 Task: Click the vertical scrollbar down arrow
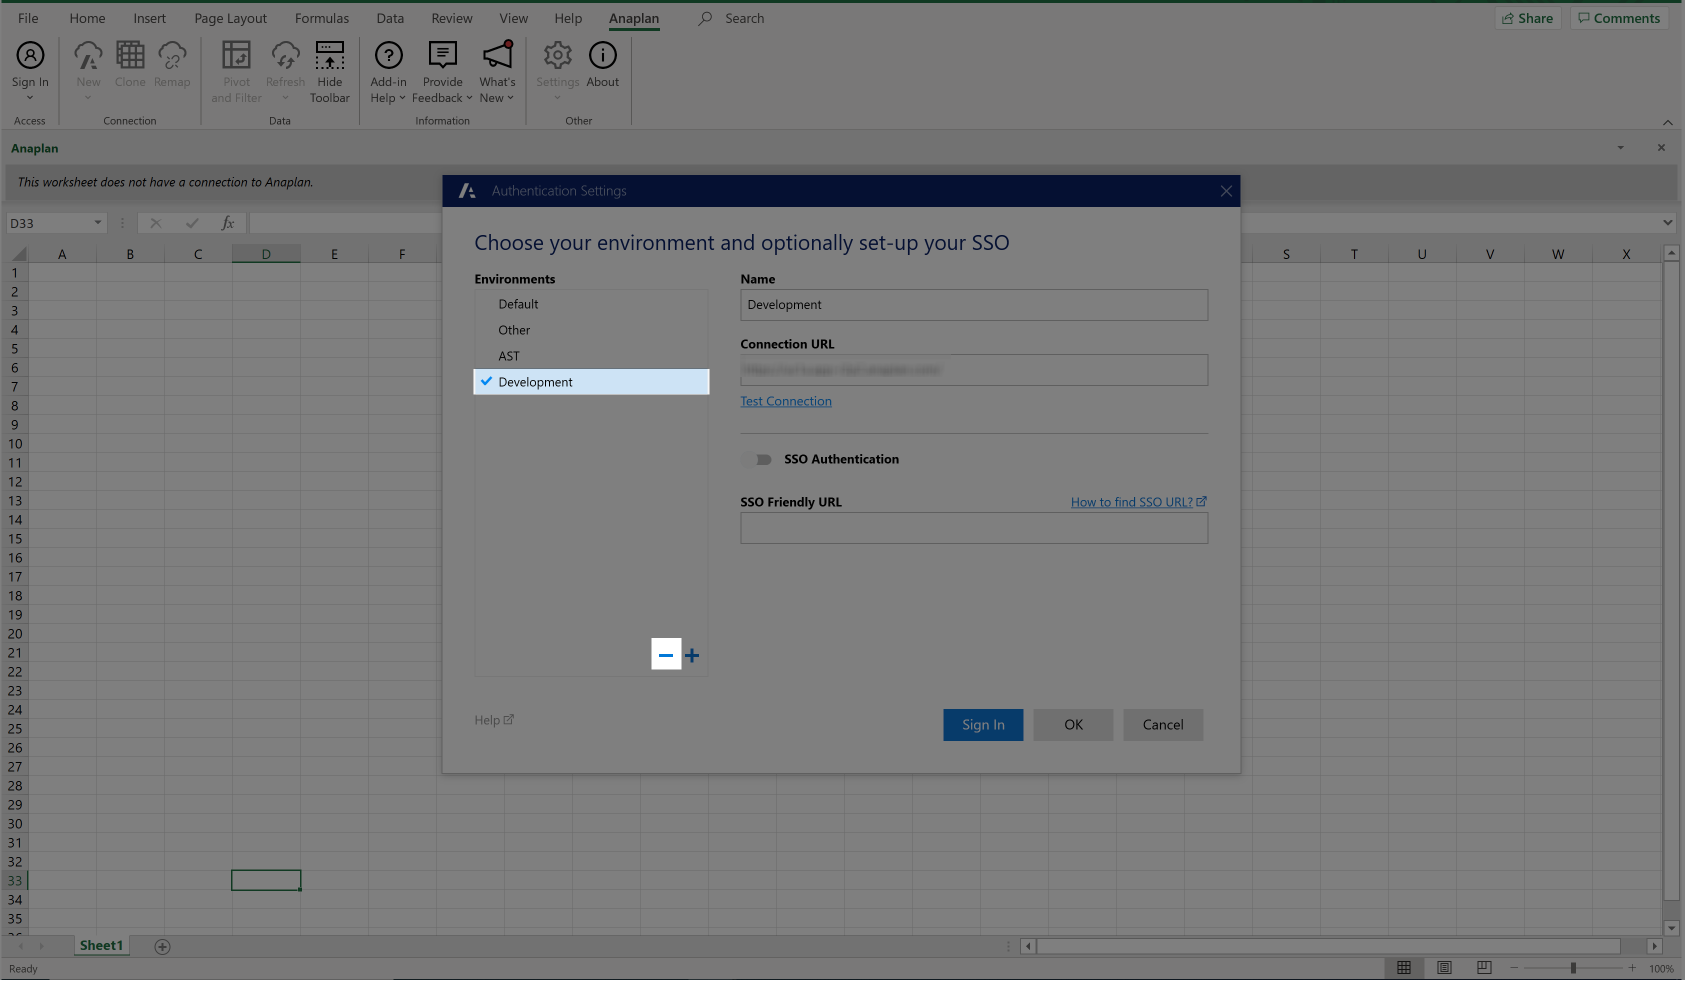pyautogui.click(x=1671, y=928)
